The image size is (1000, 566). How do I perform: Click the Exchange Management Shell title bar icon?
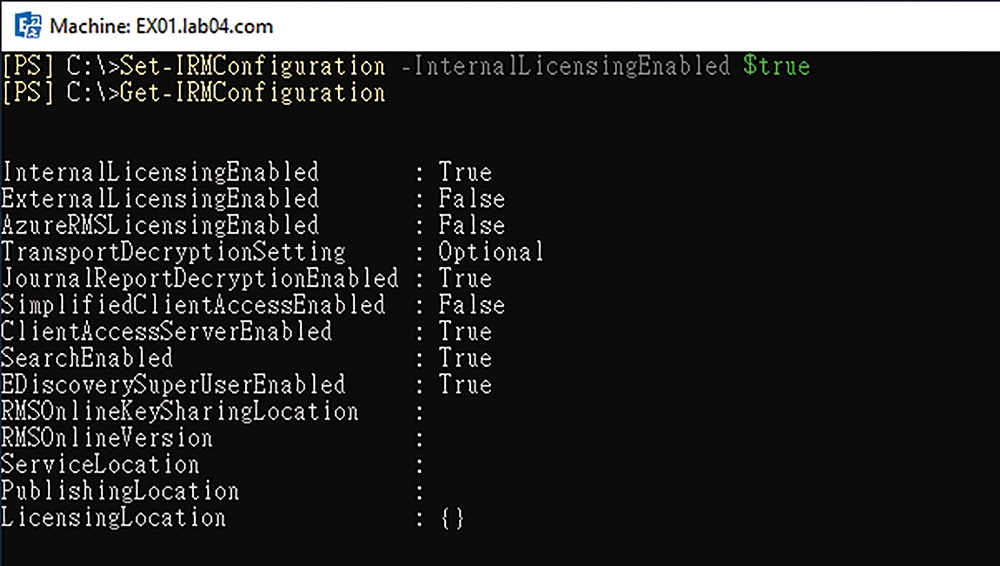point(27,26)
